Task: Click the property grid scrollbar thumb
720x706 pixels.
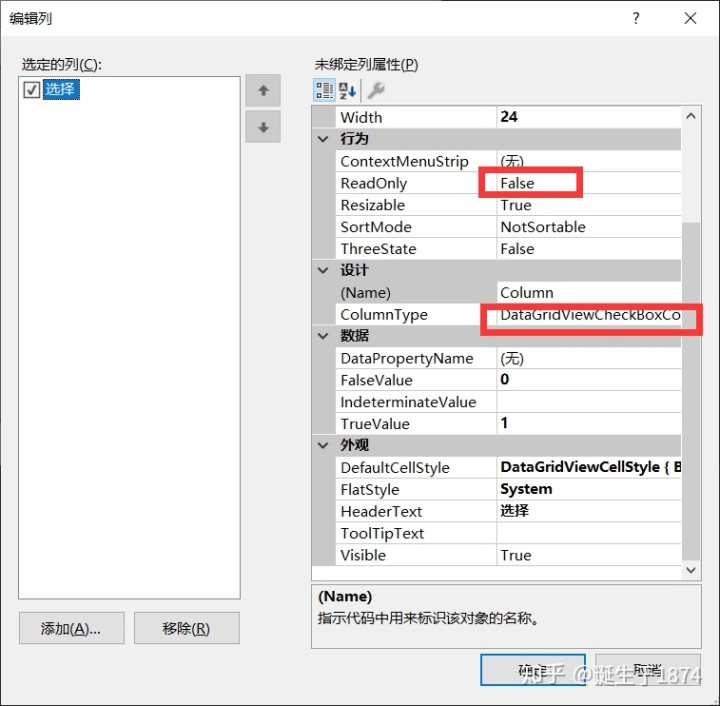Action: tap(691, 391)
